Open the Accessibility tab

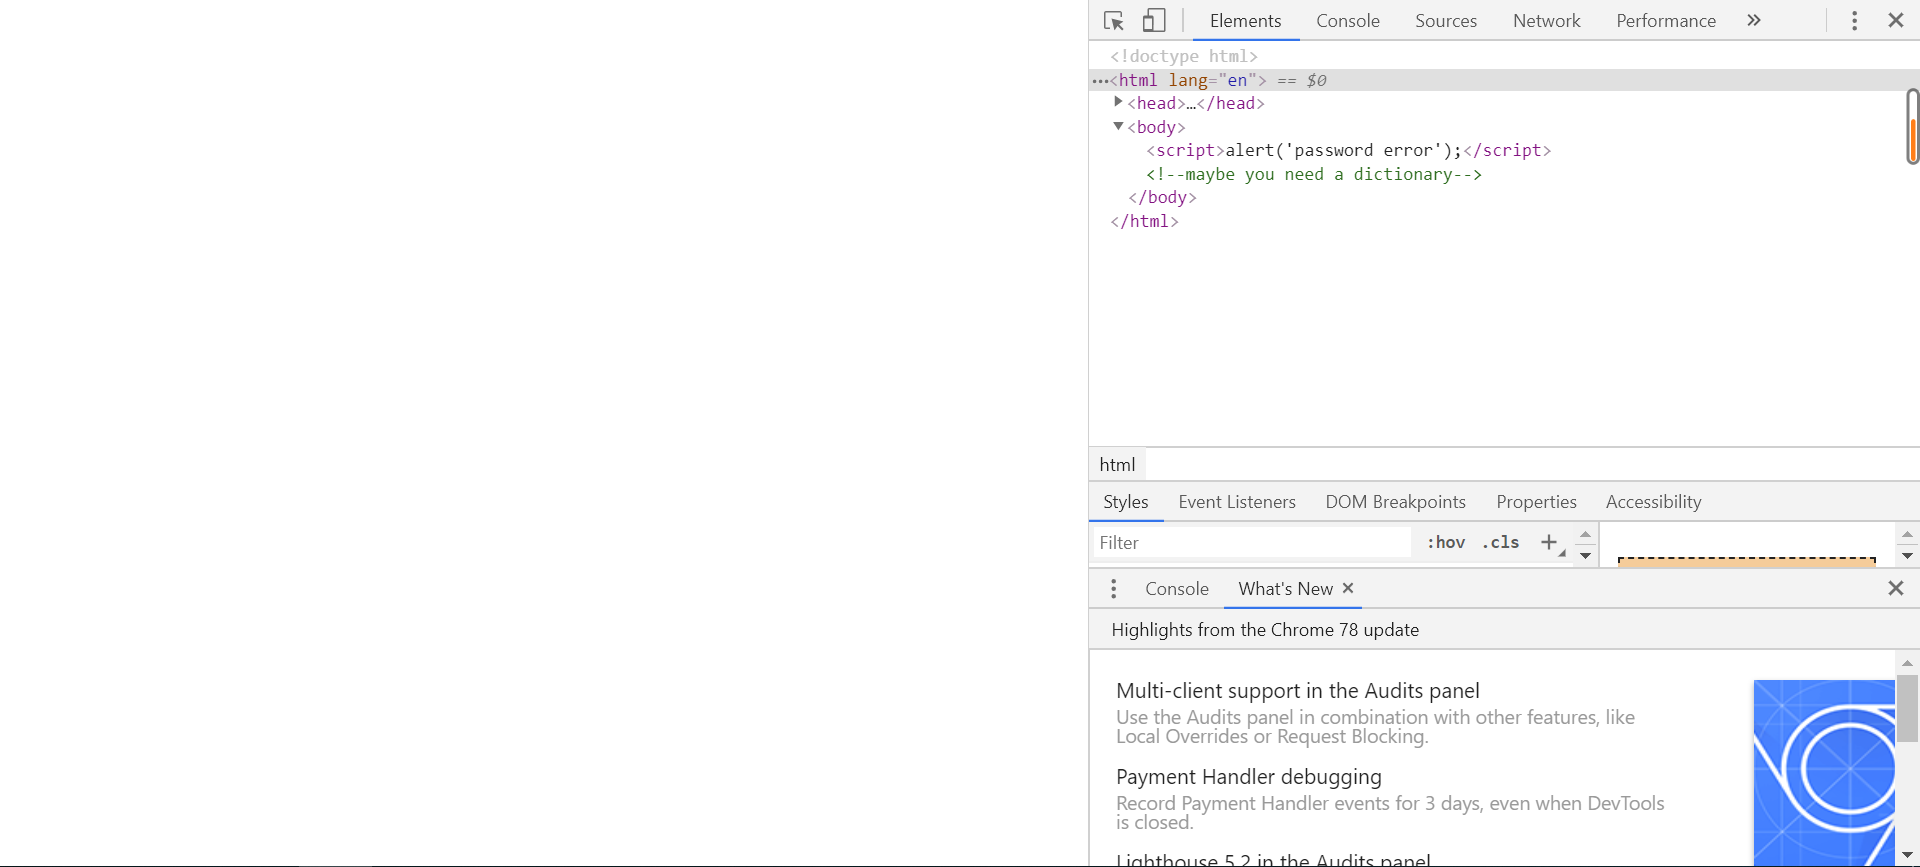tap(1653, 502)
